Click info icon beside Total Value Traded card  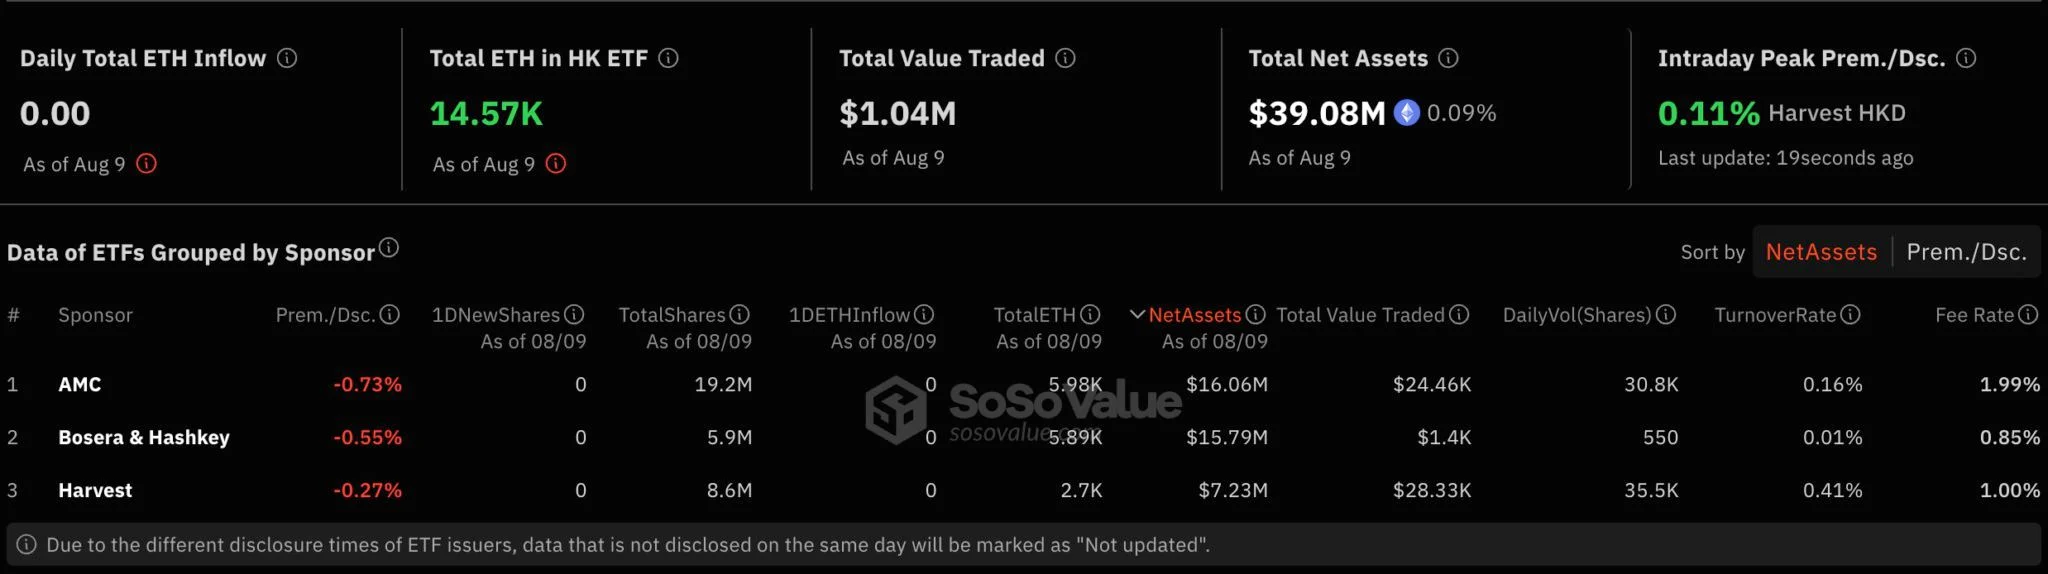coord(1065,58)
